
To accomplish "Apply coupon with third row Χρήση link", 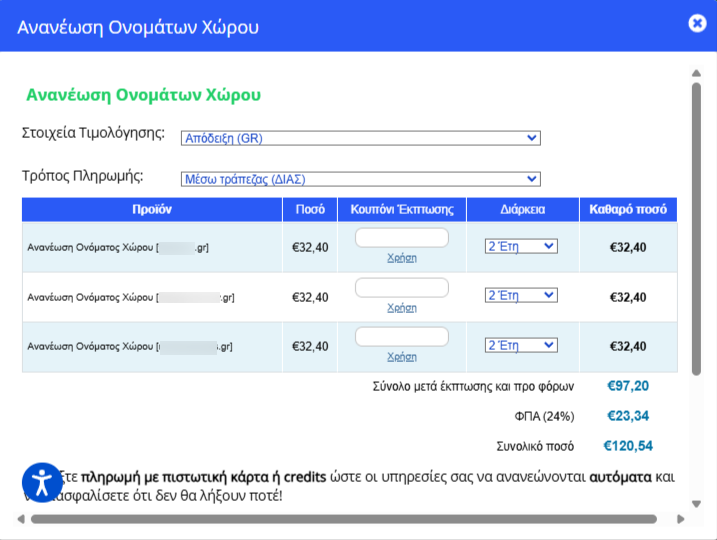I will [402, 357].
